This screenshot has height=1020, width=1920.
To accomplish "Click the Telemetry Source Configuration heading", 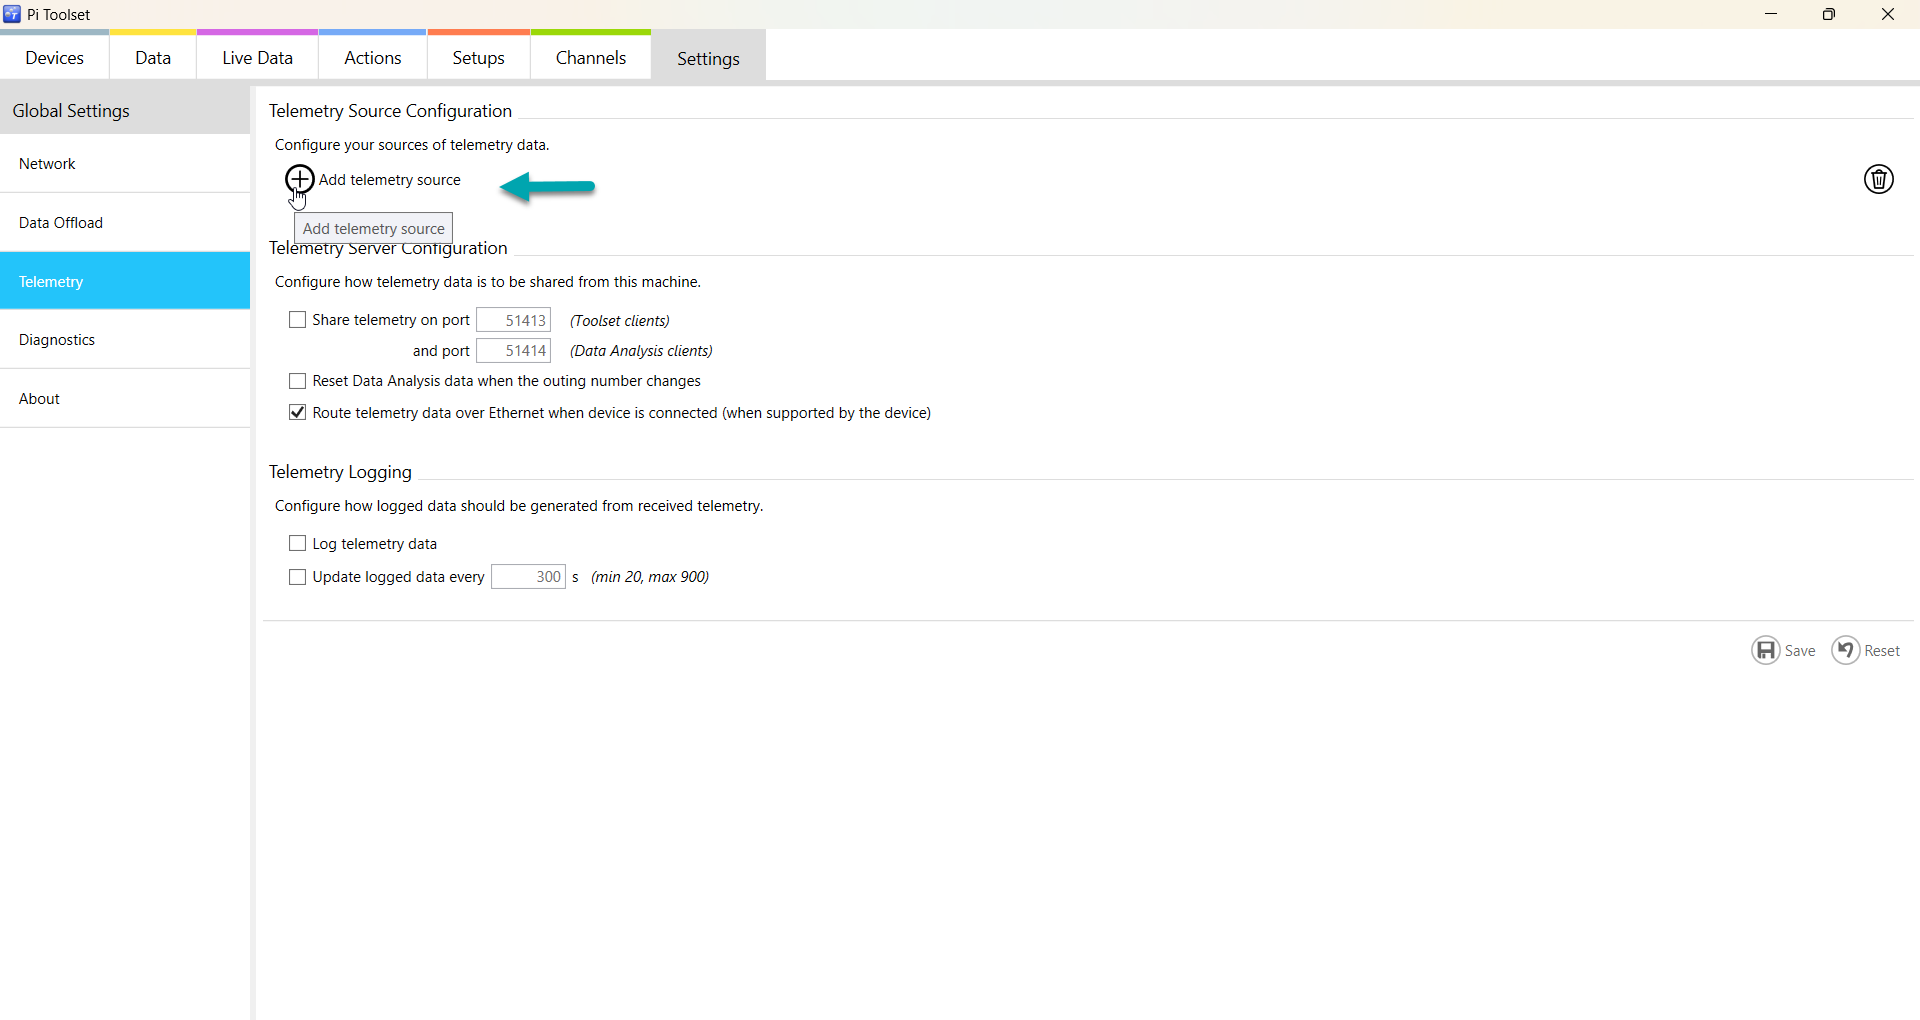I will point(390,111).
